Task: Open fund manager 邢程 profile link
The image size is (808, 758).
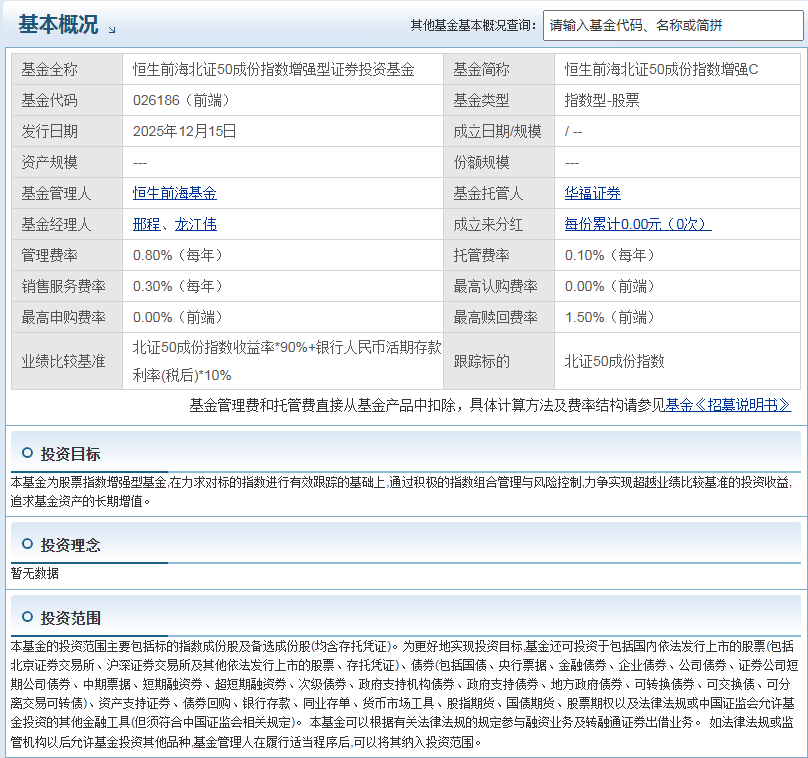Action: click(x=146, y=224)
